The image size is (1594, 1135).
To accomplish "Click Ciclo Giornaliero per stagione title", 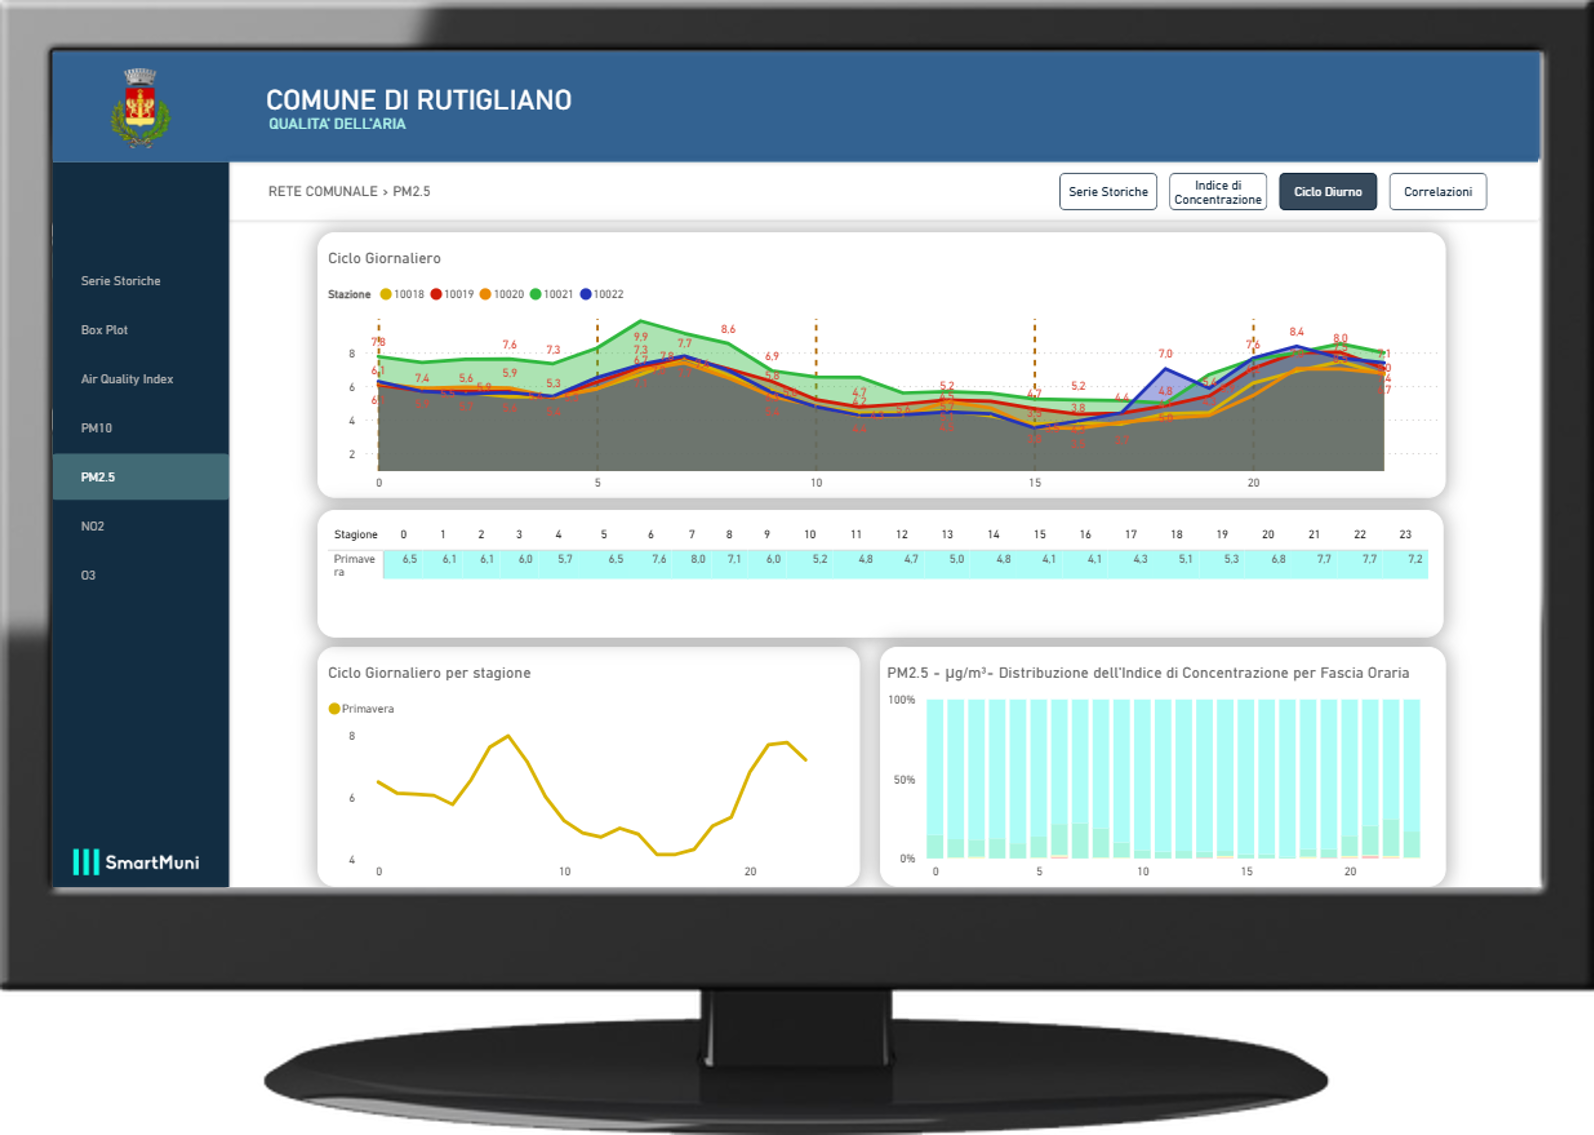I will coord(429,673).
